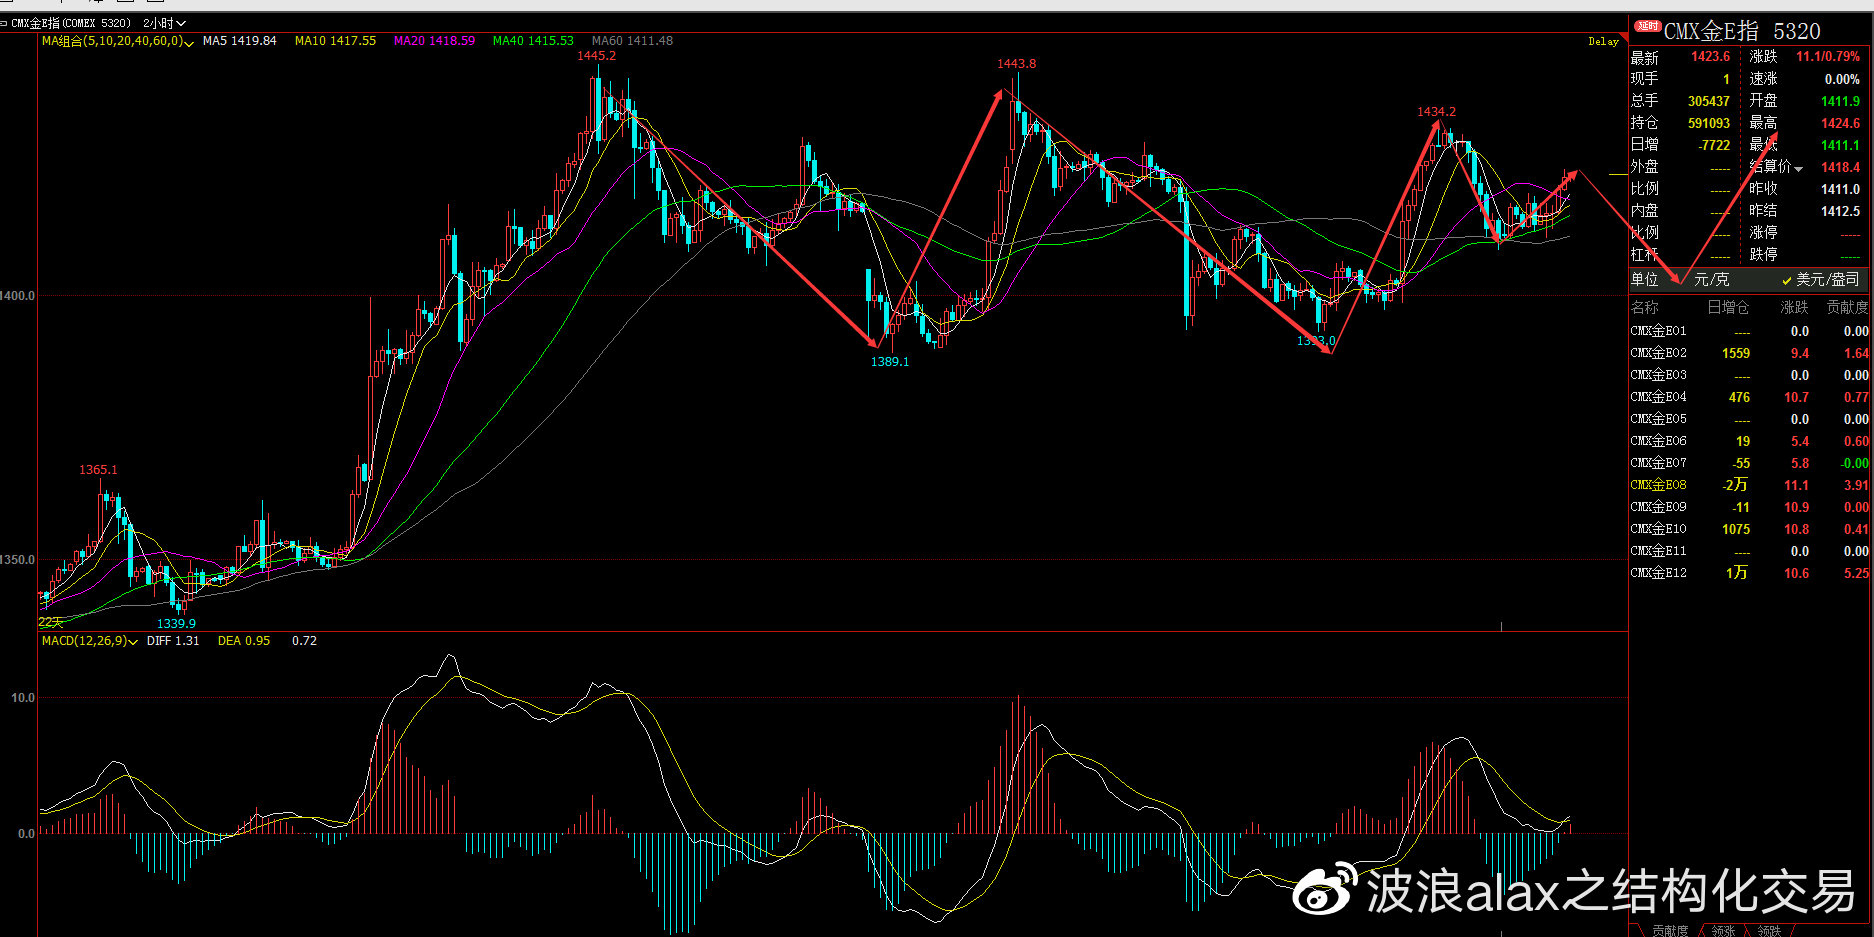Select 元/克 unit option
The width and height of the screenshot is (1874, 937).
(x=1711, y=279)
